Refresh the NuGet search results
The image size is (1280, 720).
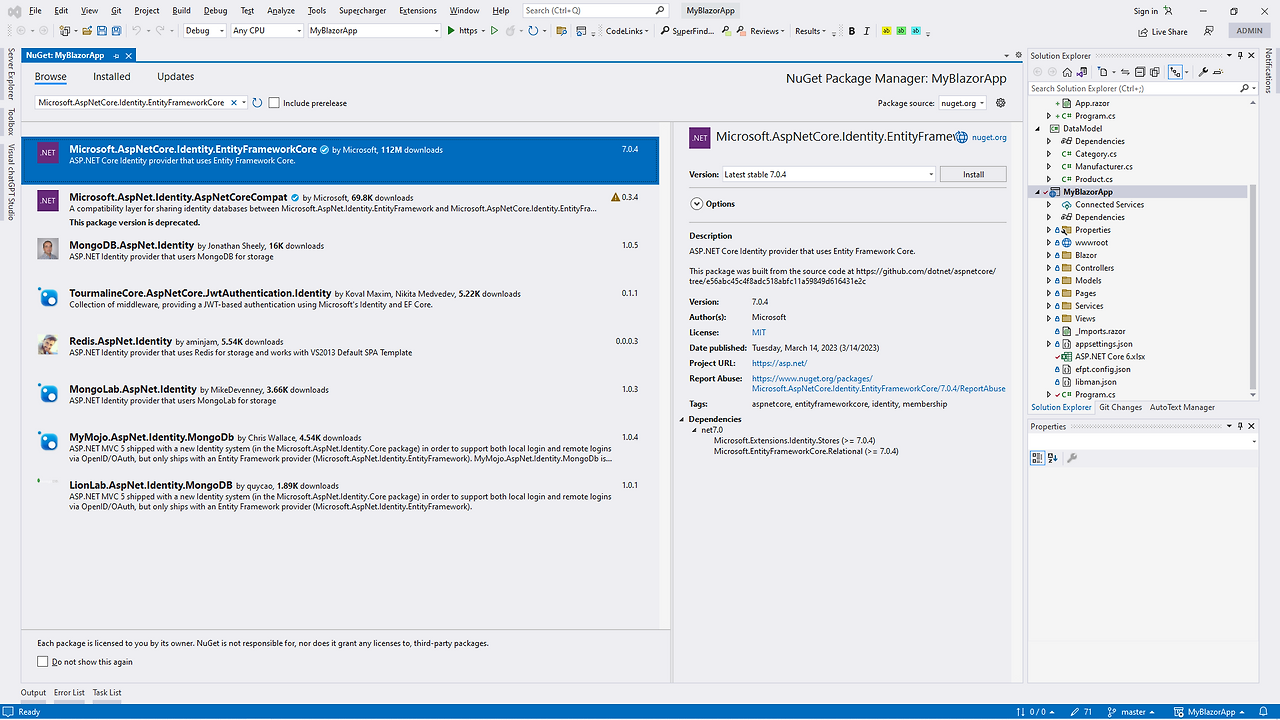(x=256, y=102)
